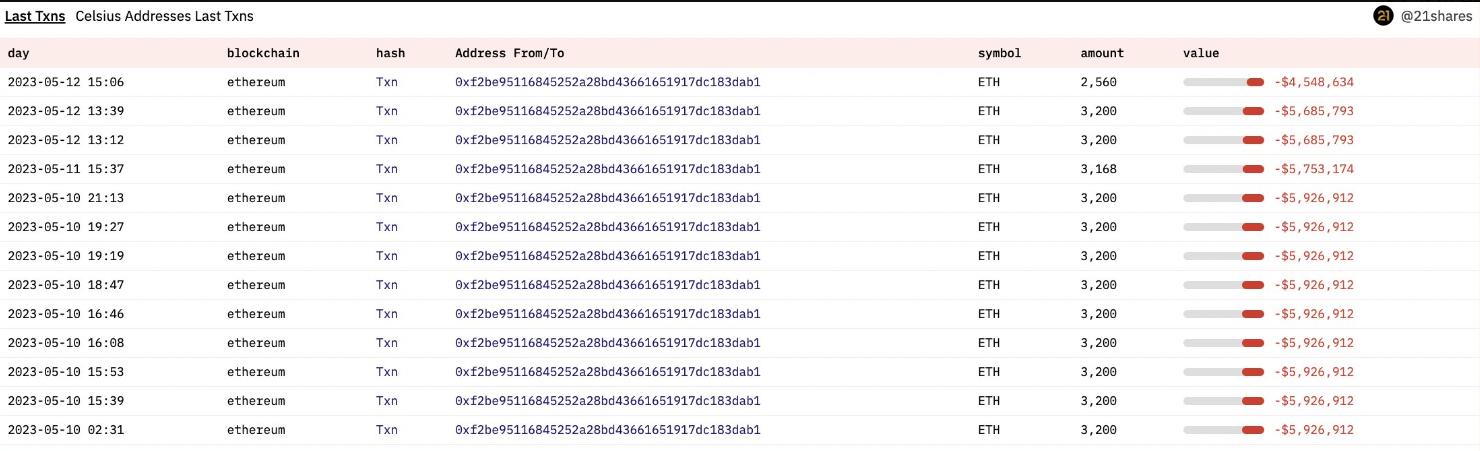
Task: Open Txn link for 2023-05-10 21:13
Action: tap(386, 198)
